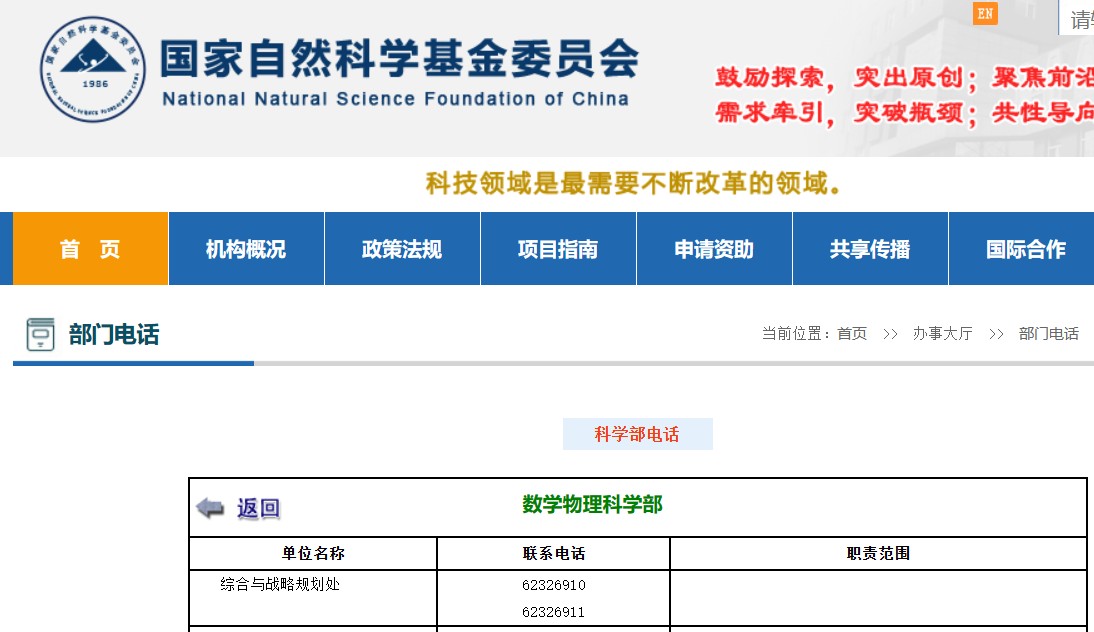Click the gray back arrow icon
Image resolution: width=1094 pixels, height=632 pixels.
pyautogui.click(x=210, y=508)
